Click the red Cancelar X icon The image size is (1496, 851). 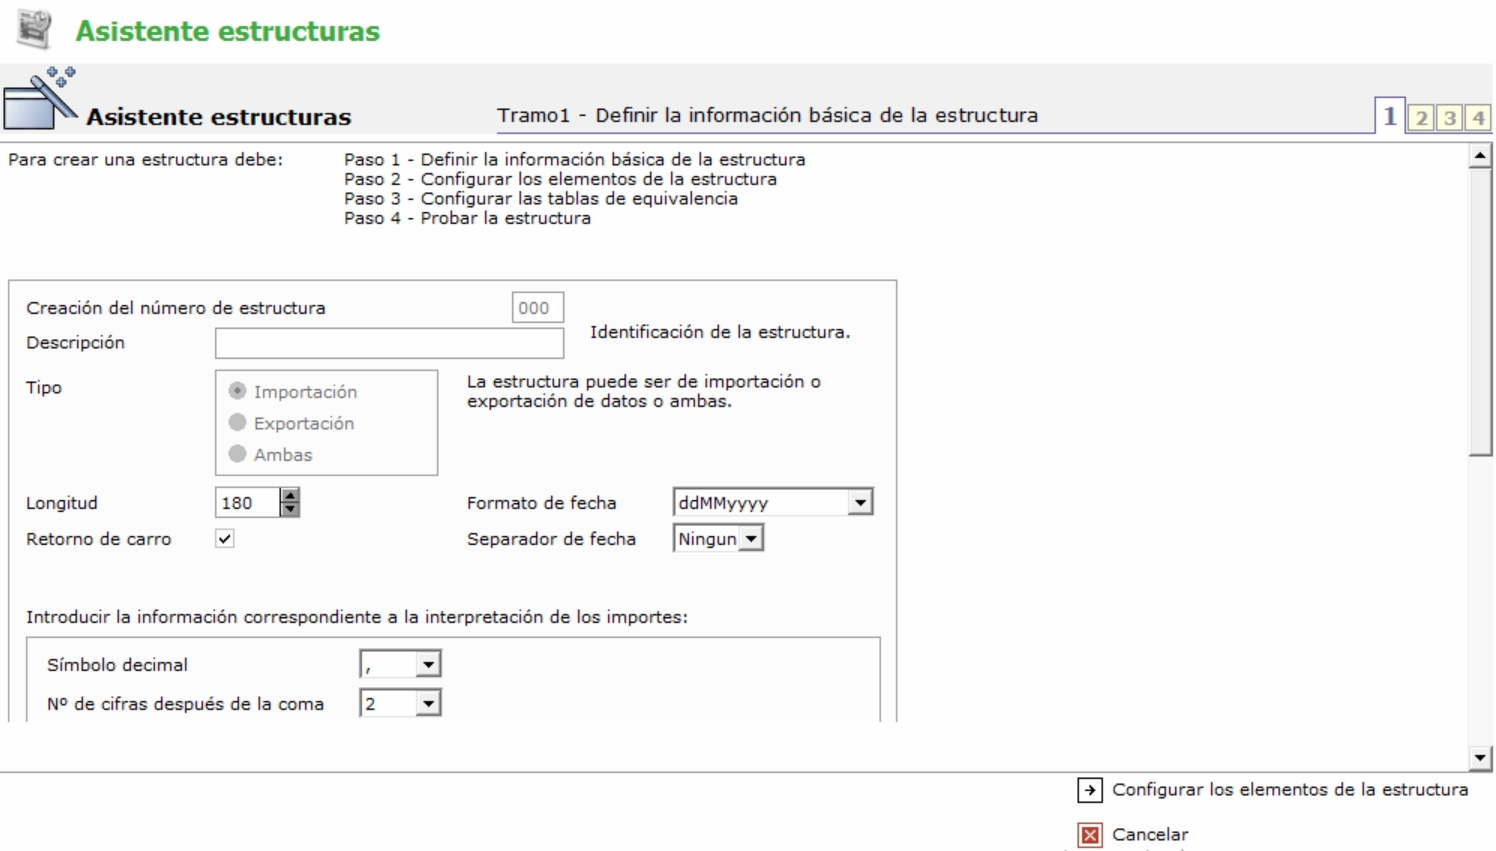pos(1090,834)
